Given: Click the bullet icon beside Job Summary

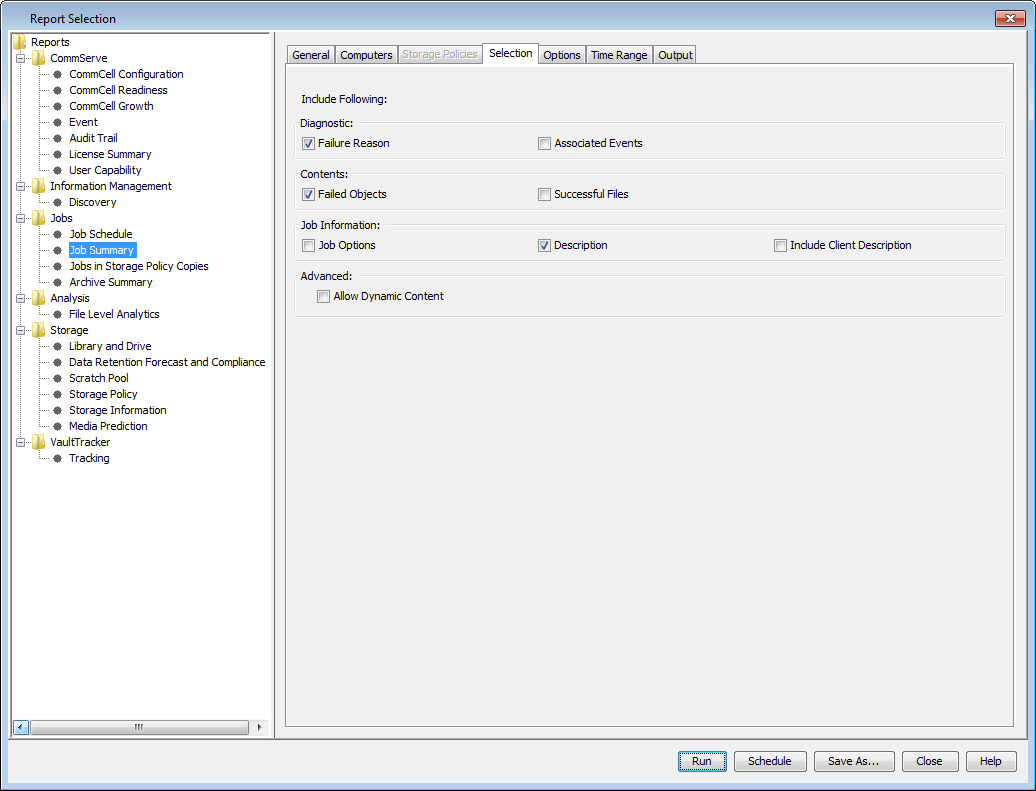Looking at the screenshot, I should pyautogui.click(x=57, y=250).
